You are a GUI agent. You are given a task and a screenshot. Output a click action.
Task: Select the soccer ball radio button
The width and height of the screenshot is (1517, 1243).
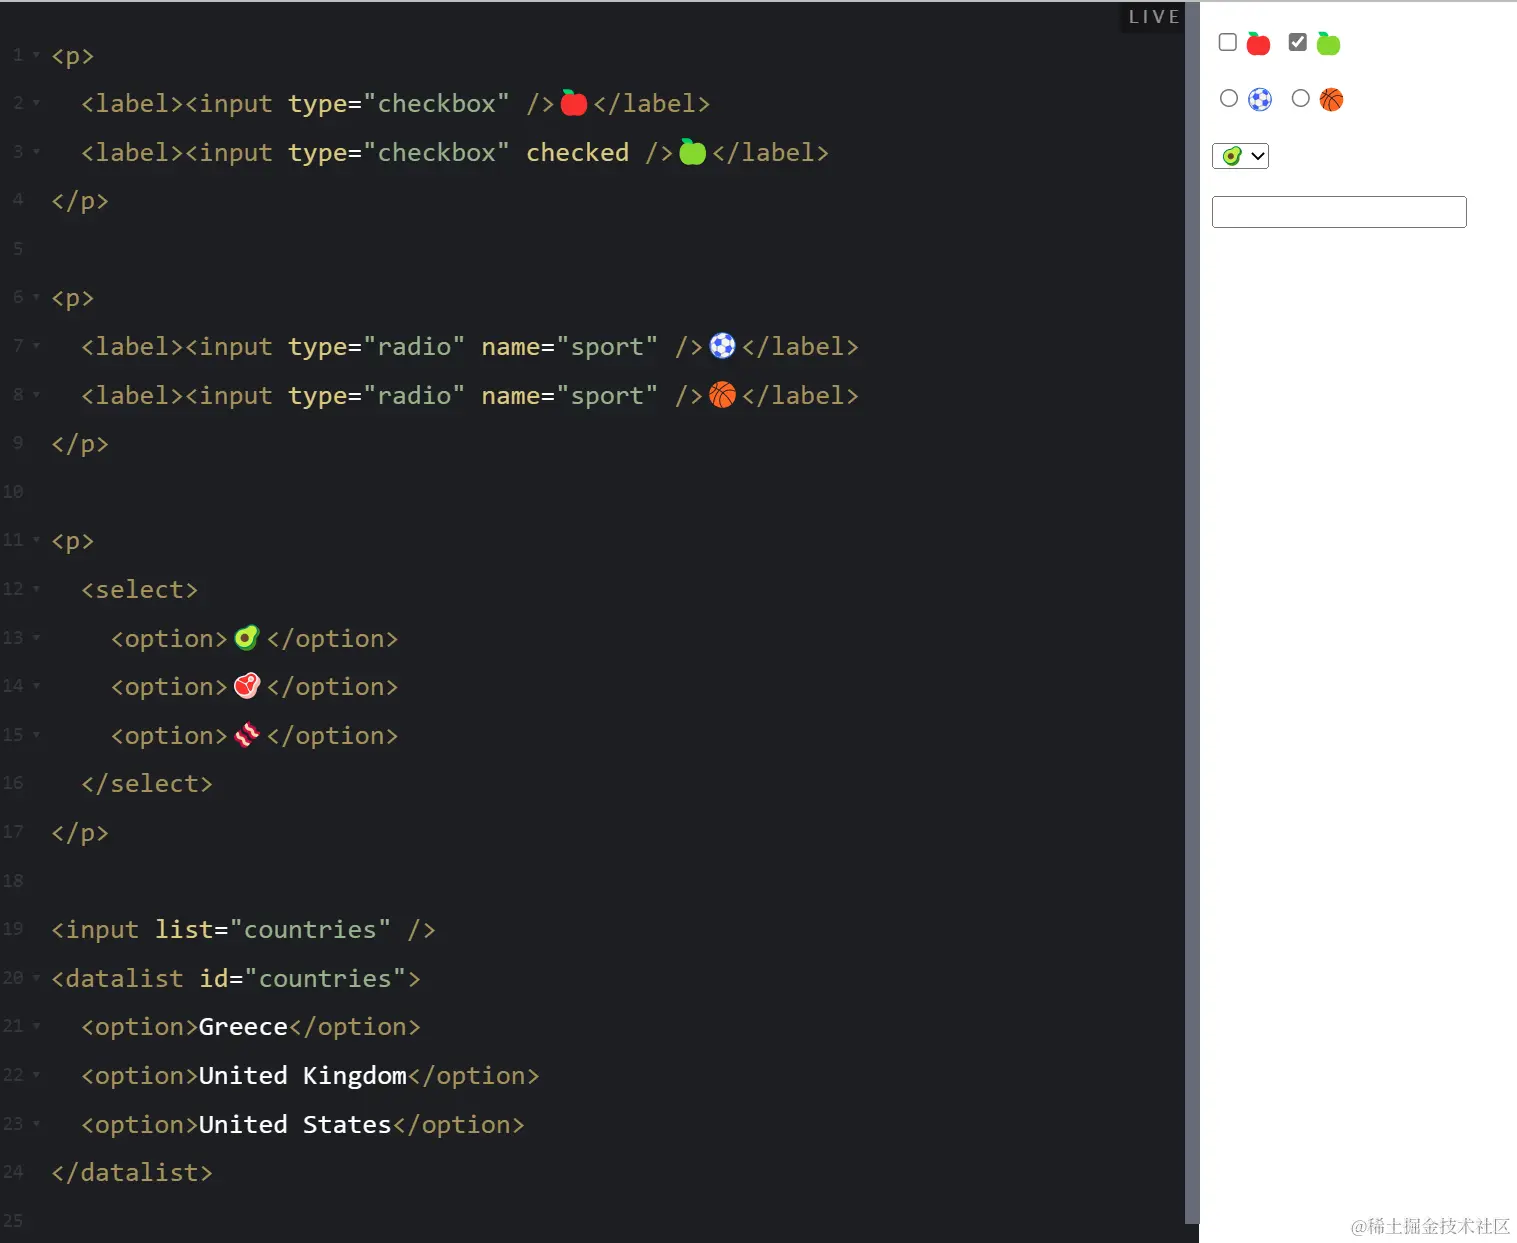click(x=1229, y=98)
